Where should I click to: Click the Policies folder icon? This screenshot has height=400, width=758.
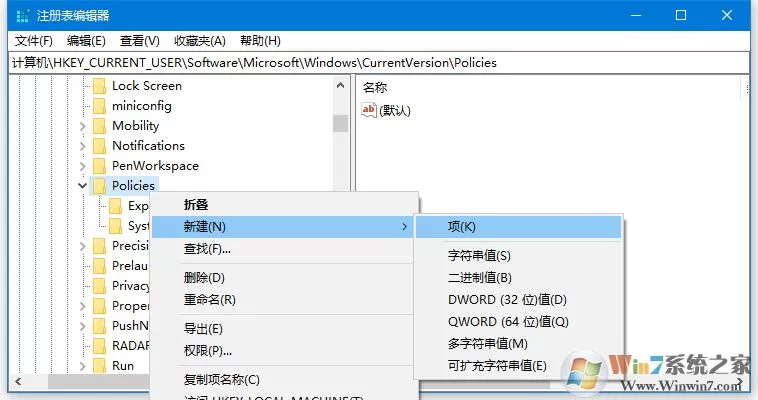coord(99,186)
